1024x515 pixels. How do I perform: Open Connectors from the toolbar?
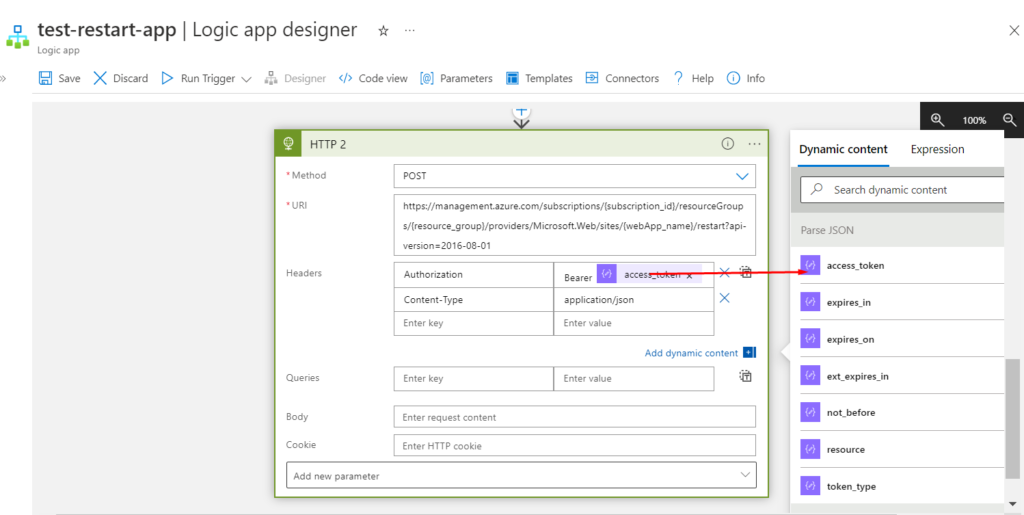[622, 78]
